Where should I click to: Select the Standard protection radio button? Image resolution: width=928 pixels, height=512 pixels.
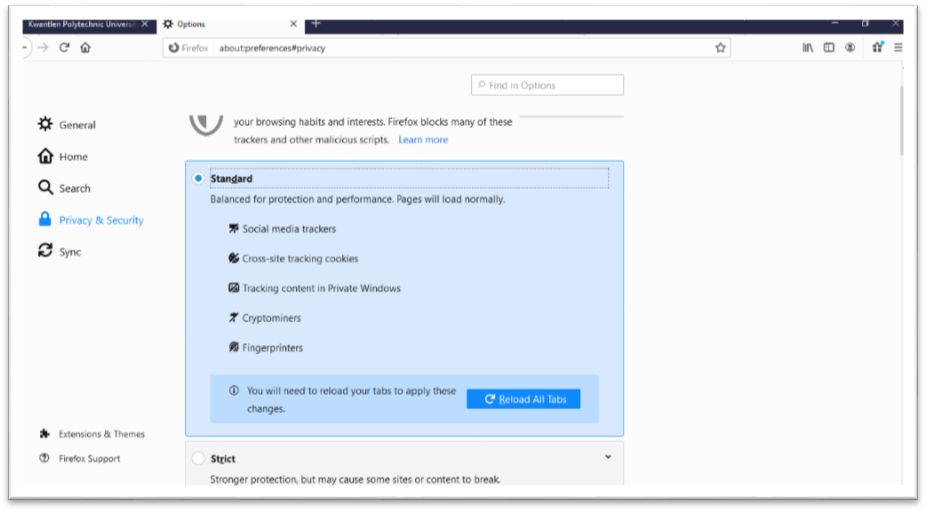point(198,178)
